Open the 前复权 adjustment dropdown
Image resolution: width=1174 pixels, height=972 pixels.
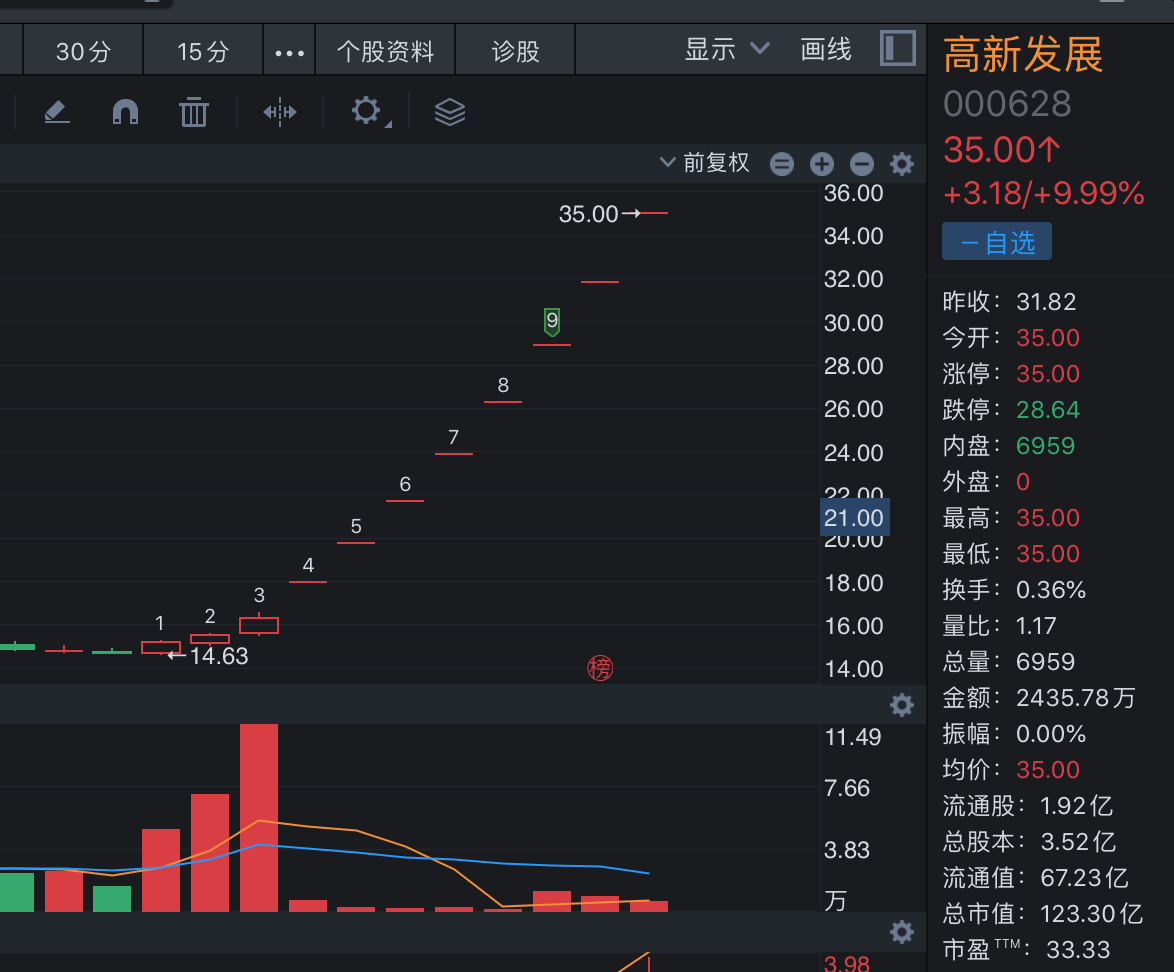(704, 163)
